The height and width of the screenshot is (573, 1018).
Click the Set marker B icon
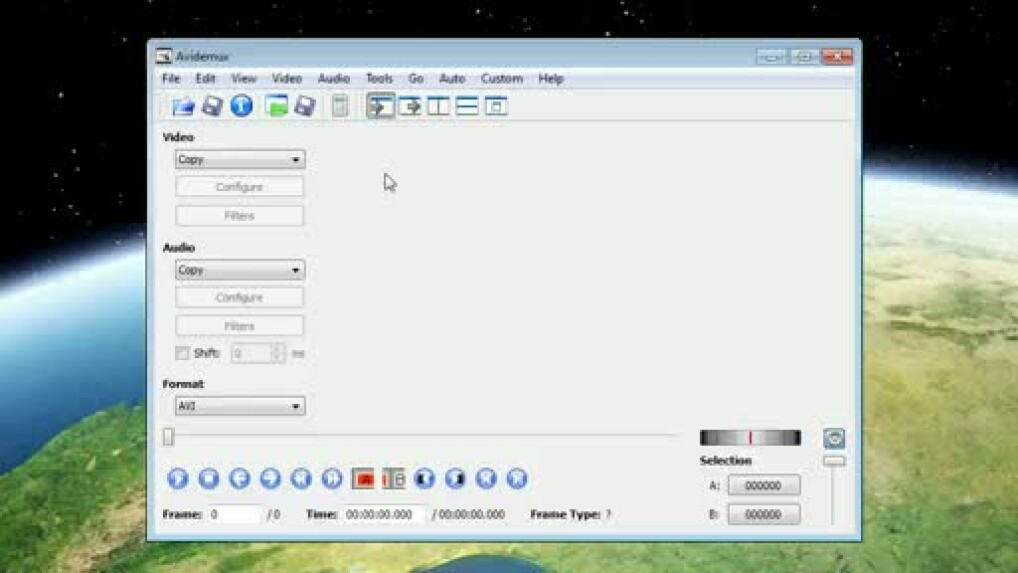[x=393, y=479]
